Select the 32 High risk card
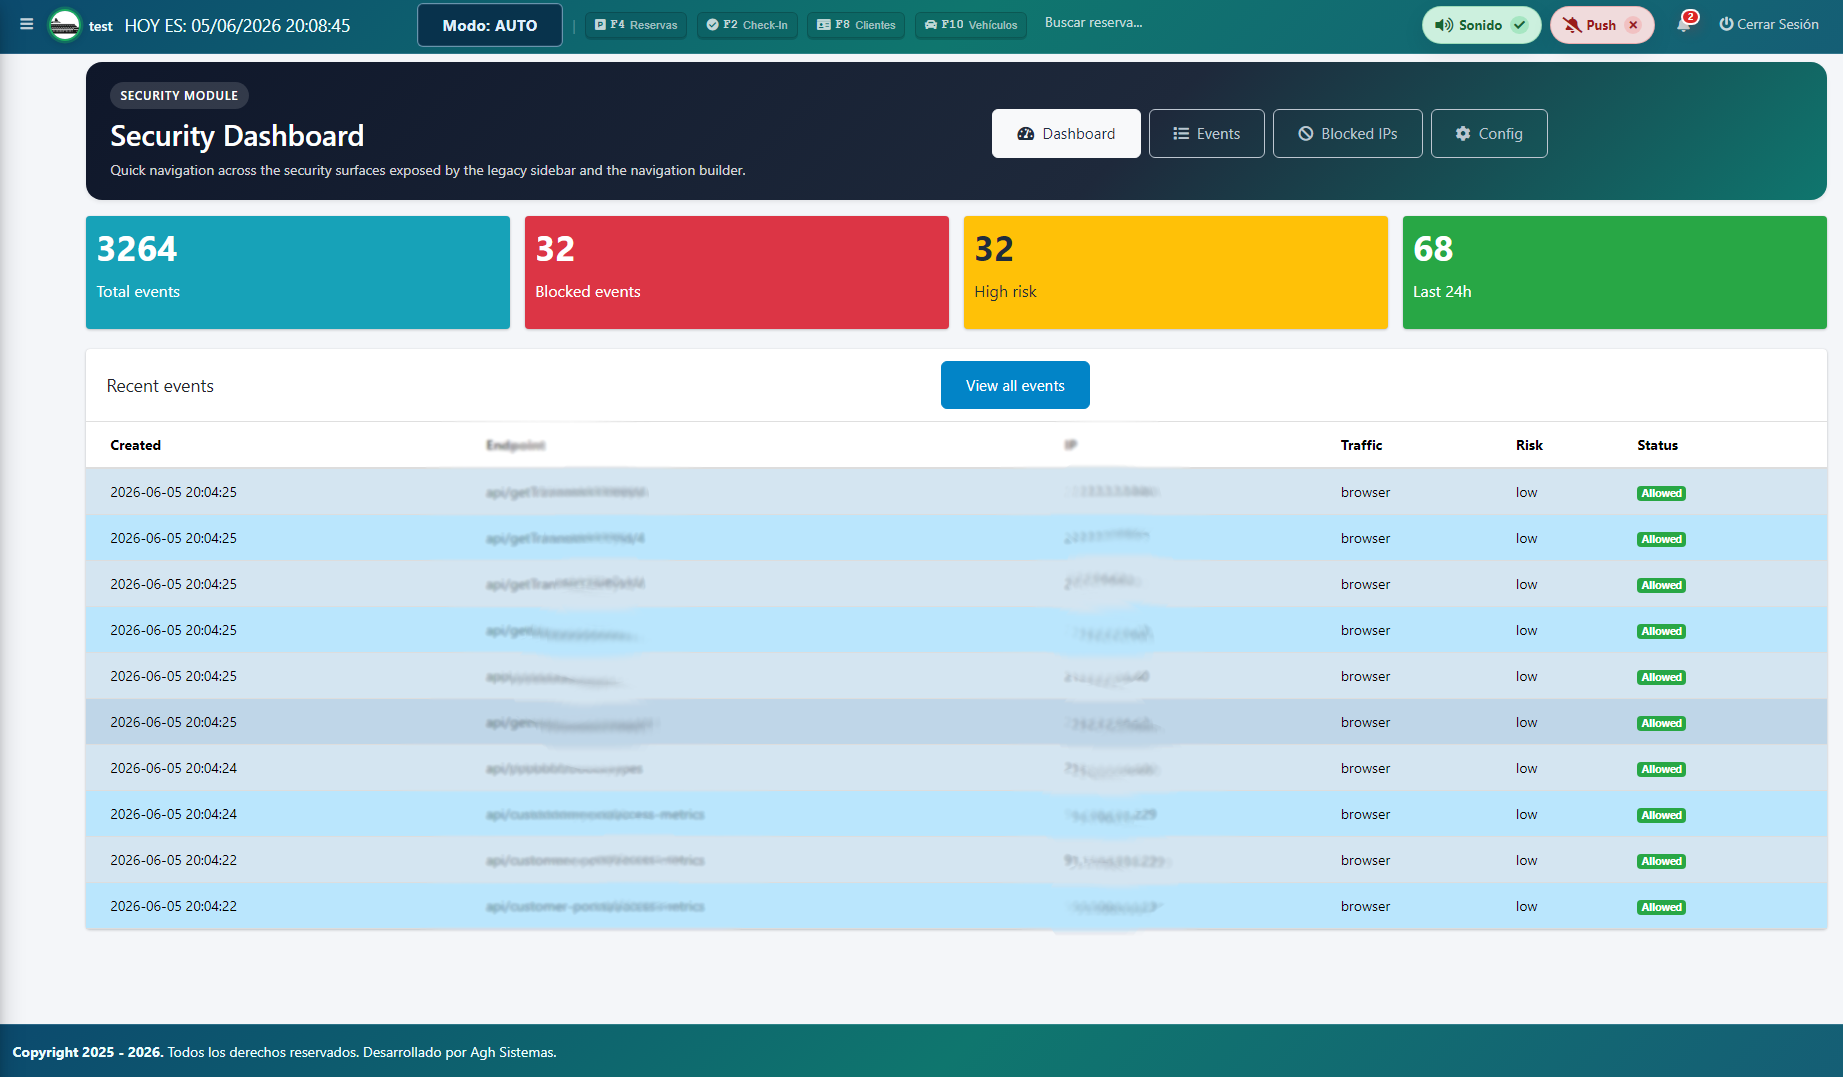 [x=1176, y=272]
